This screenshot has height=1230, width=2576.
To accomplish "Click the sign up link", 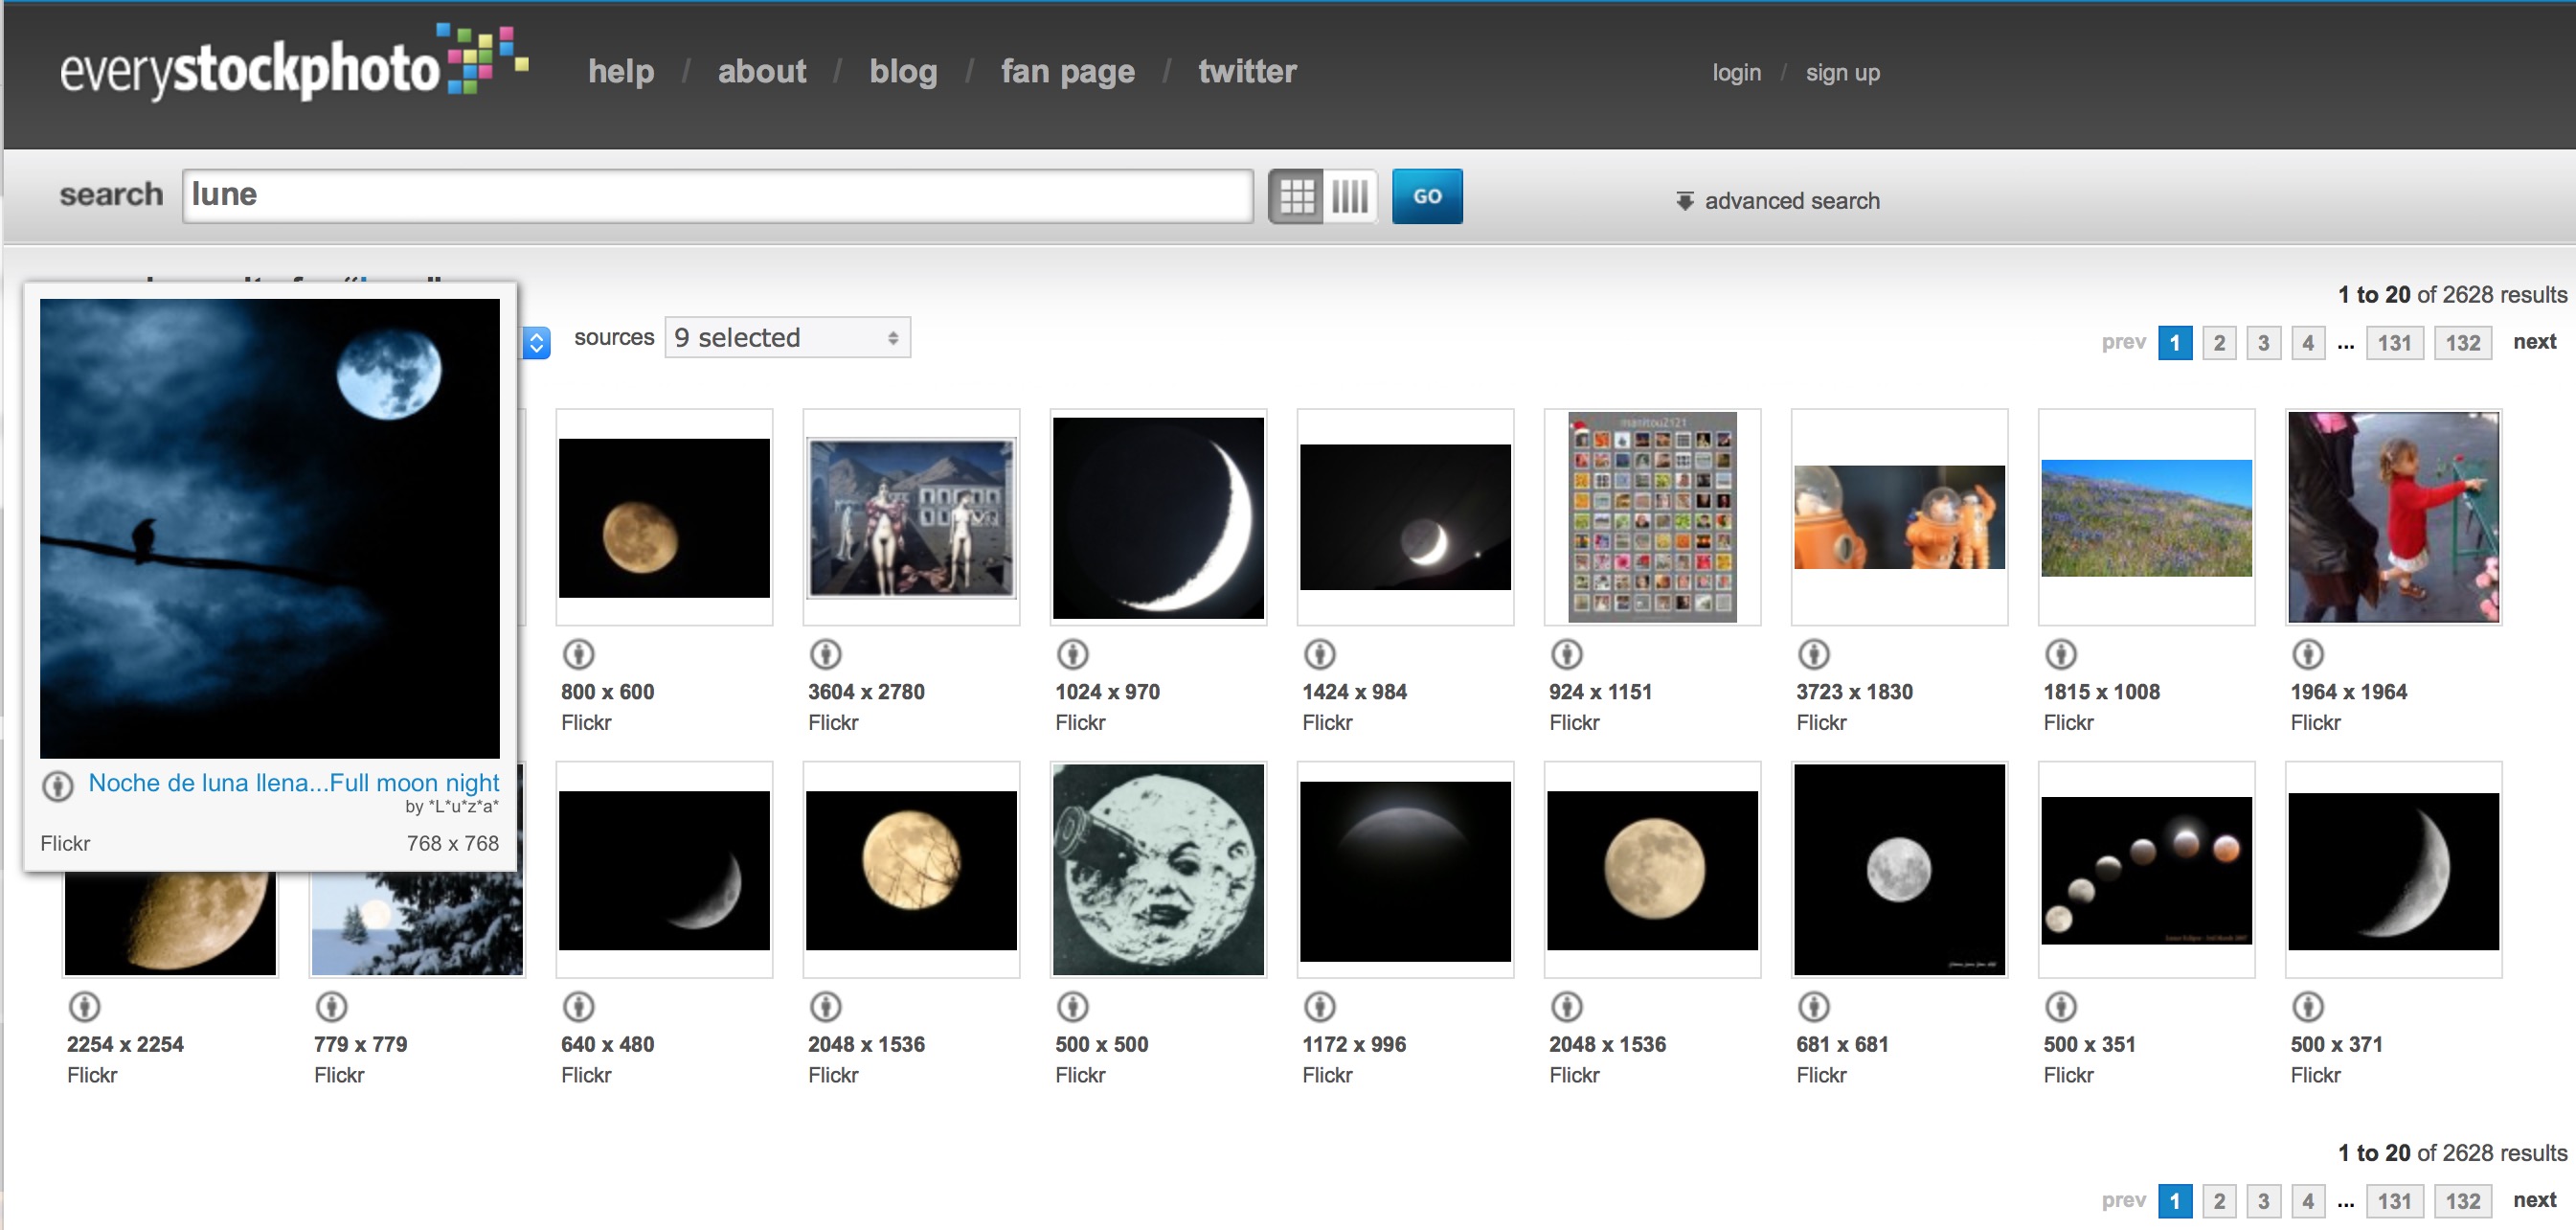I will pos(1845,71).
